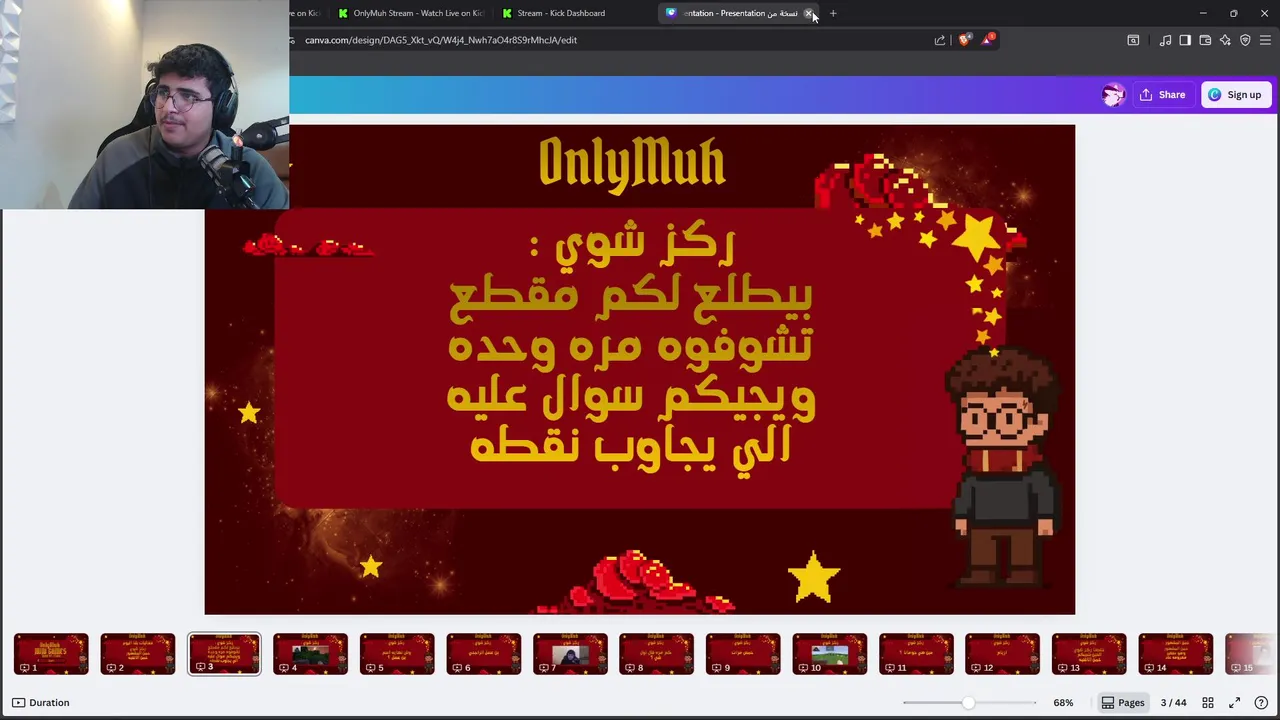Select page 12 thumbnail
1280x720 pixels.
[x=1002, y=654]
